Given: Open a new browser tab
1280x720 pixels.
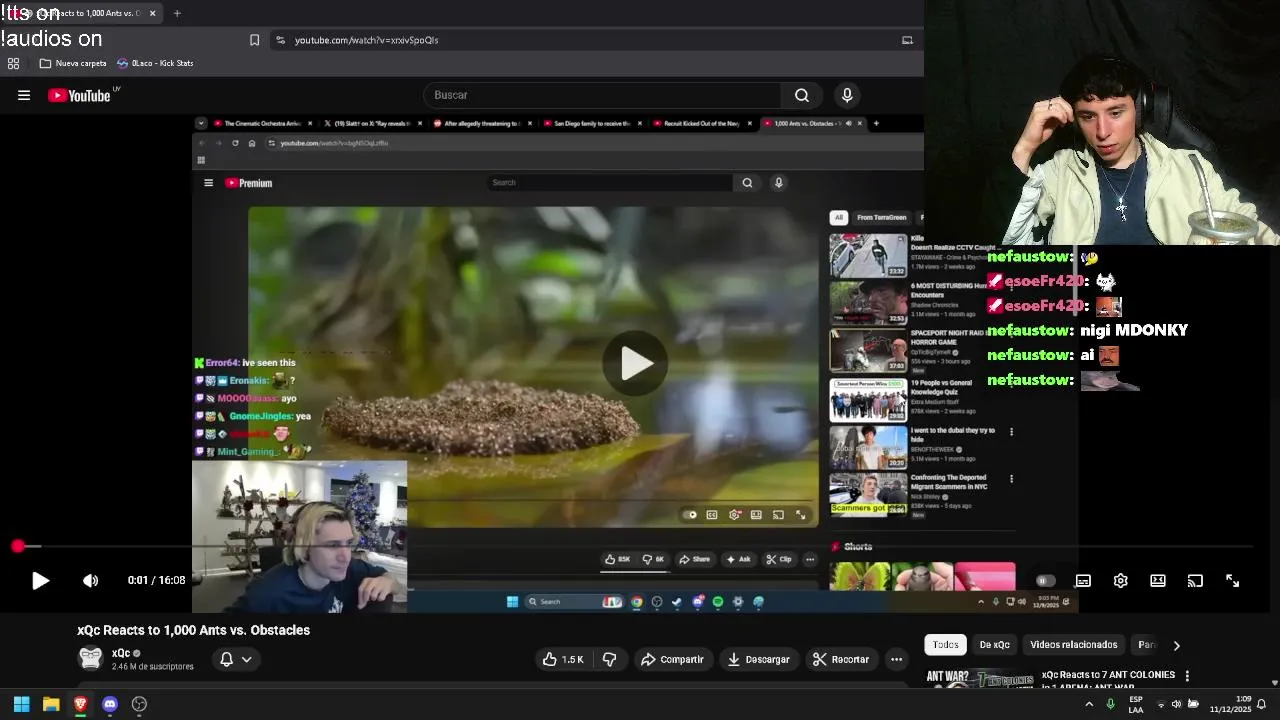Looking at the screenshot, I should tap(177, 13).
